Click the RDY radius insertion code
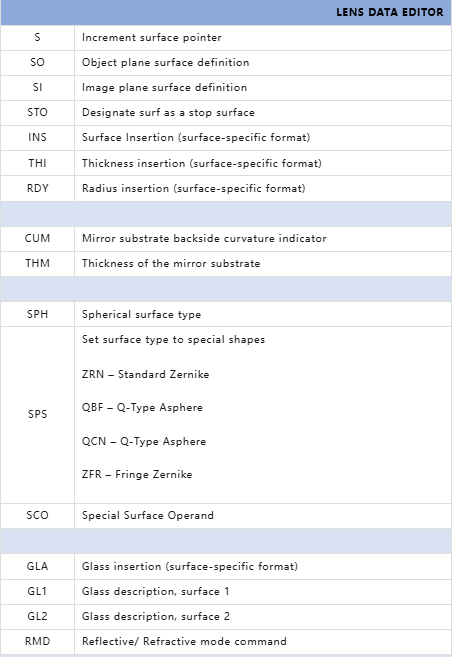This screenshot has width=453, height=657. click(37, 188)
